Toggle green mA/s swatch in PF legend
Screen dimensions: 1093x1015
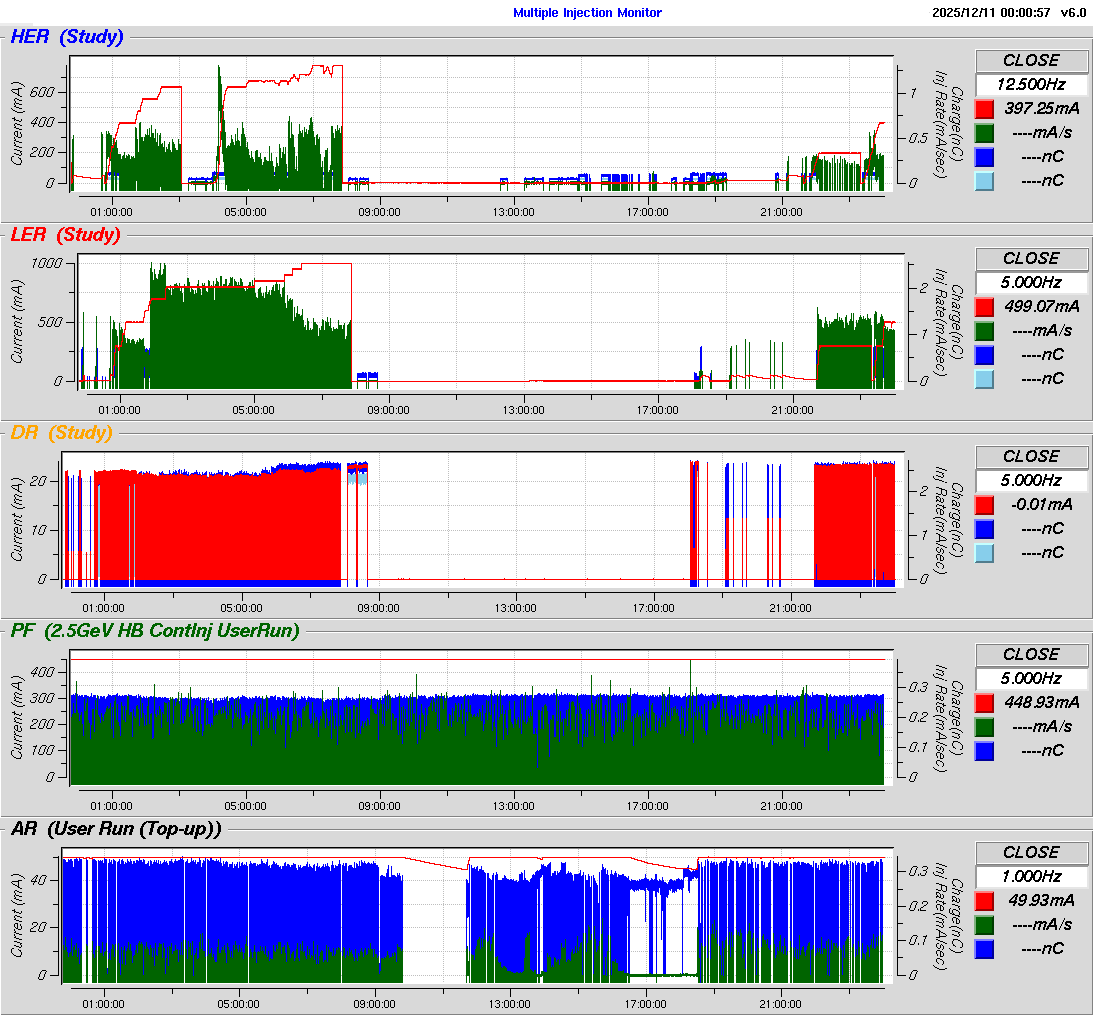985,726
